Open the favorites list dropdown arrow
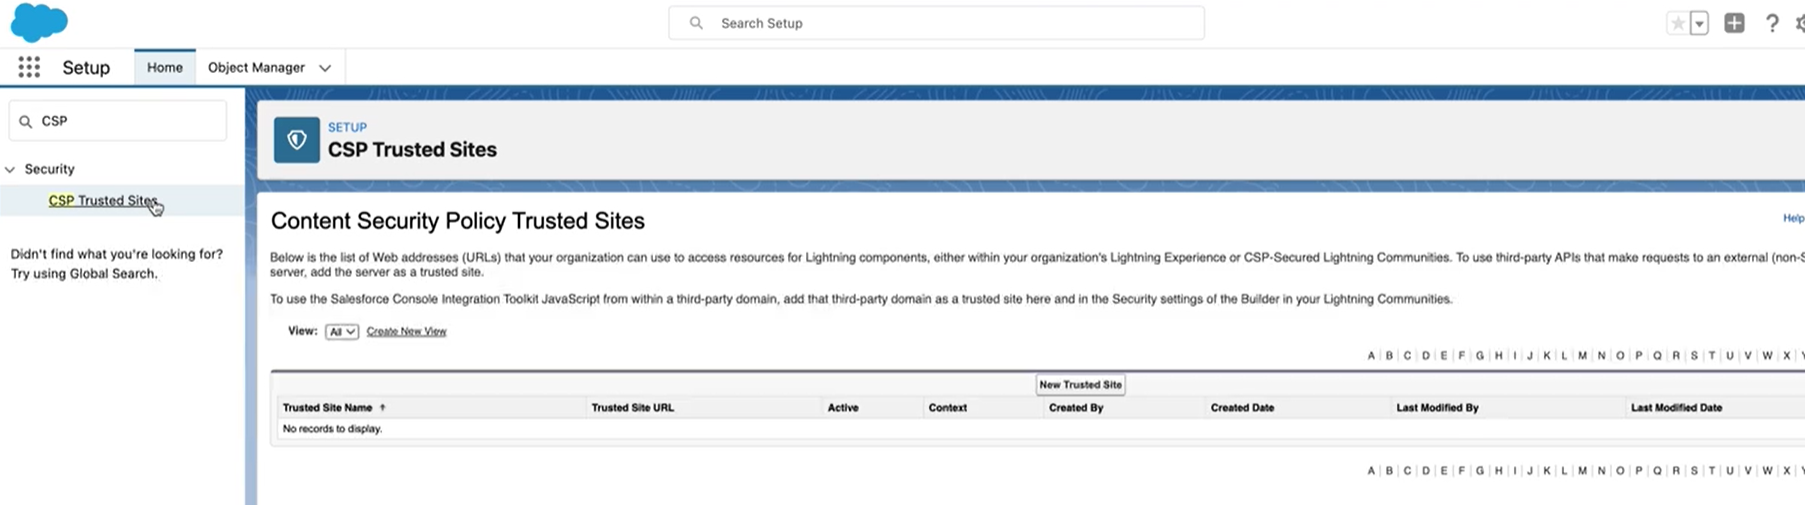 click(1699, 24)
